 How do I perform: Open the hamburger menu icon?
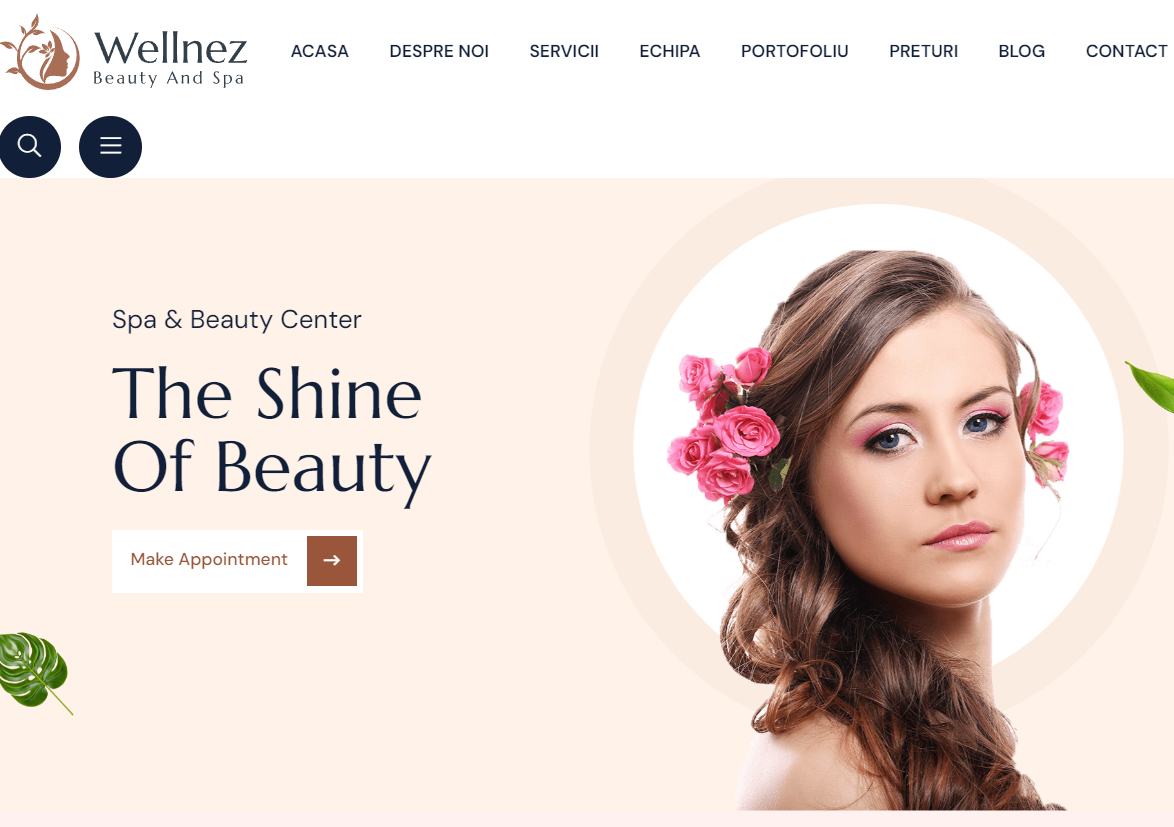pyautogui.click(x=110, y=147)
